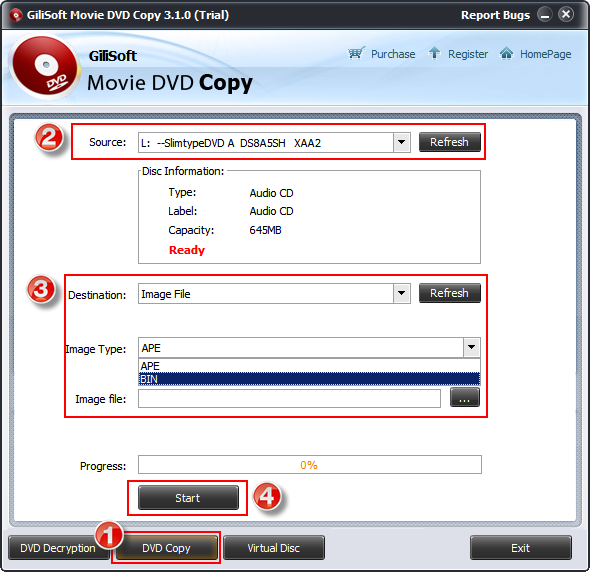
Task: Click into the Image file path field
Action: (289, 399)
